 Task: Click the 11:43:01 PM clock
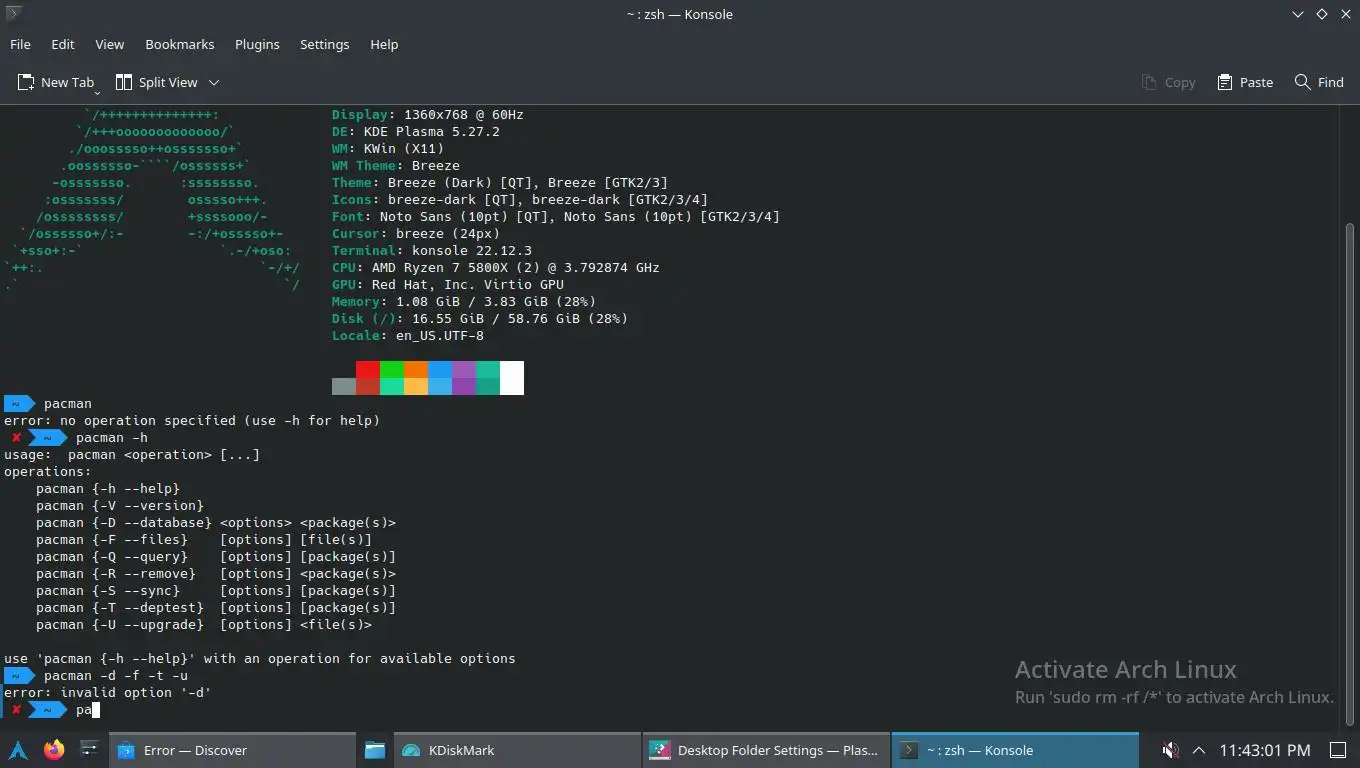tap(1265, 750)
